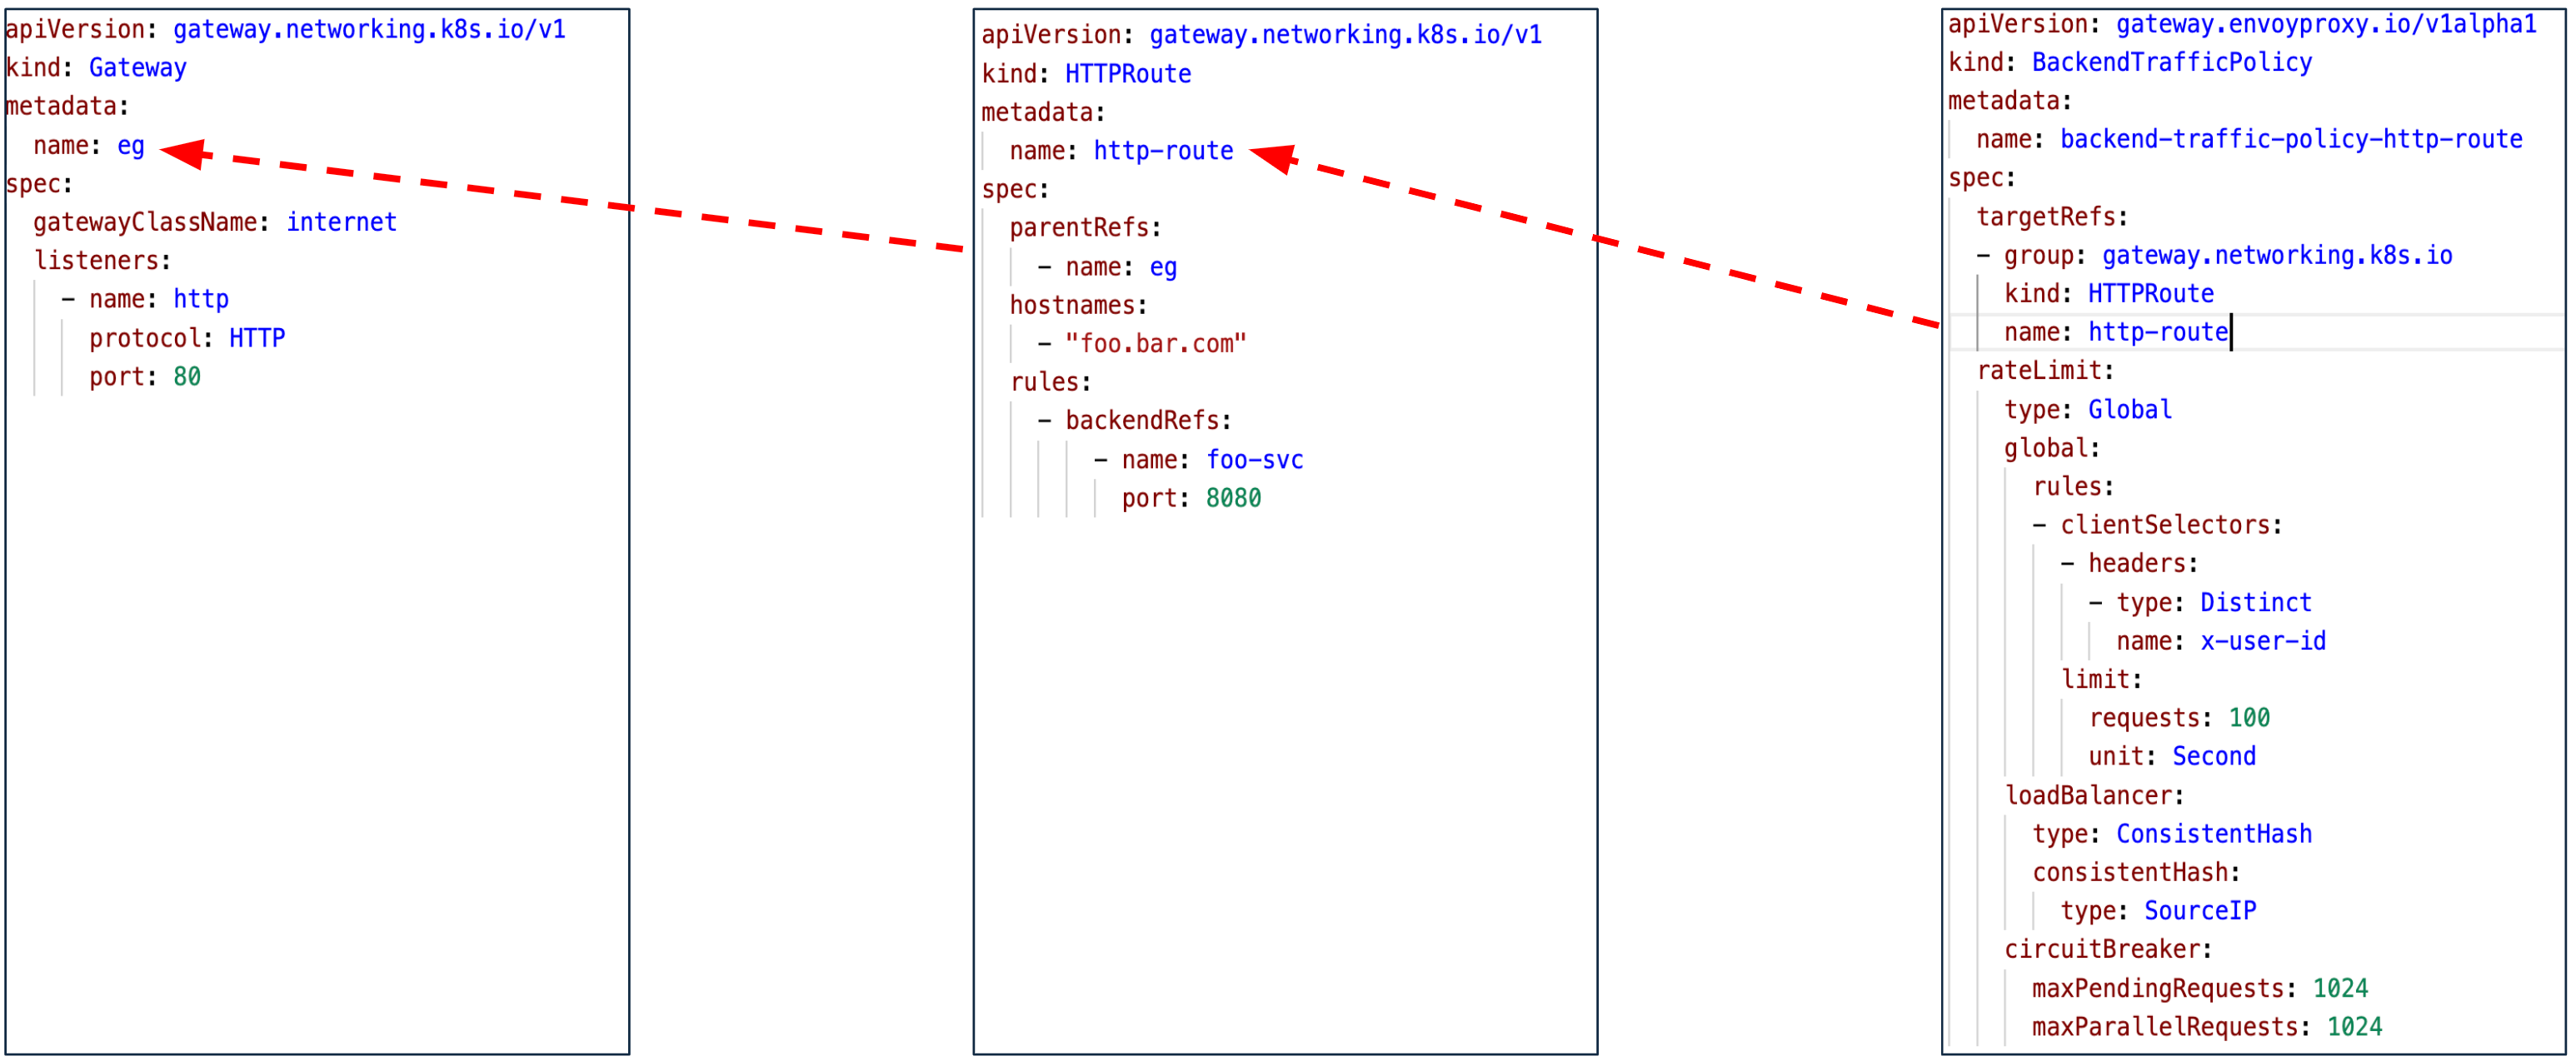Image resolution: width=2576 pixels, height=1061 pixels.
Task: Select '- name: eg' under parentRefs
Action: pyautogui.click(x=1107, y=267)
